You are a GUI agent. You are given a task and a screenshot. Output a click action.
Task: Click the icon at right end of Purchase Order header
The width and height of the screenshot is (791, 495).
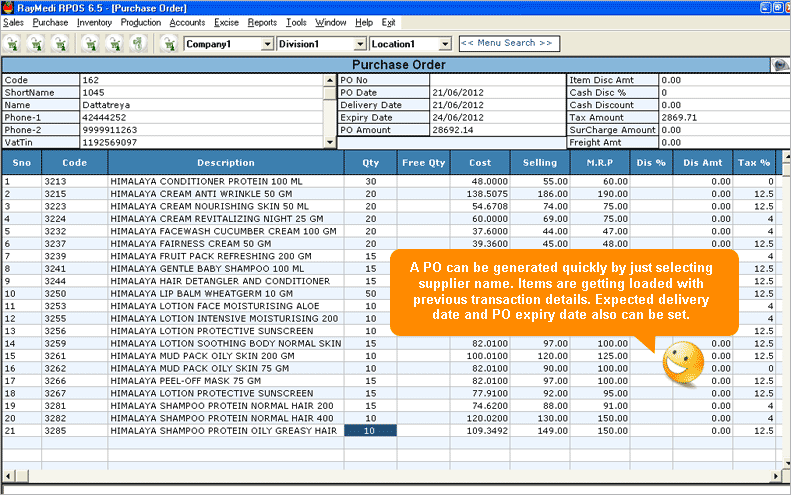(x=780, y=65)
